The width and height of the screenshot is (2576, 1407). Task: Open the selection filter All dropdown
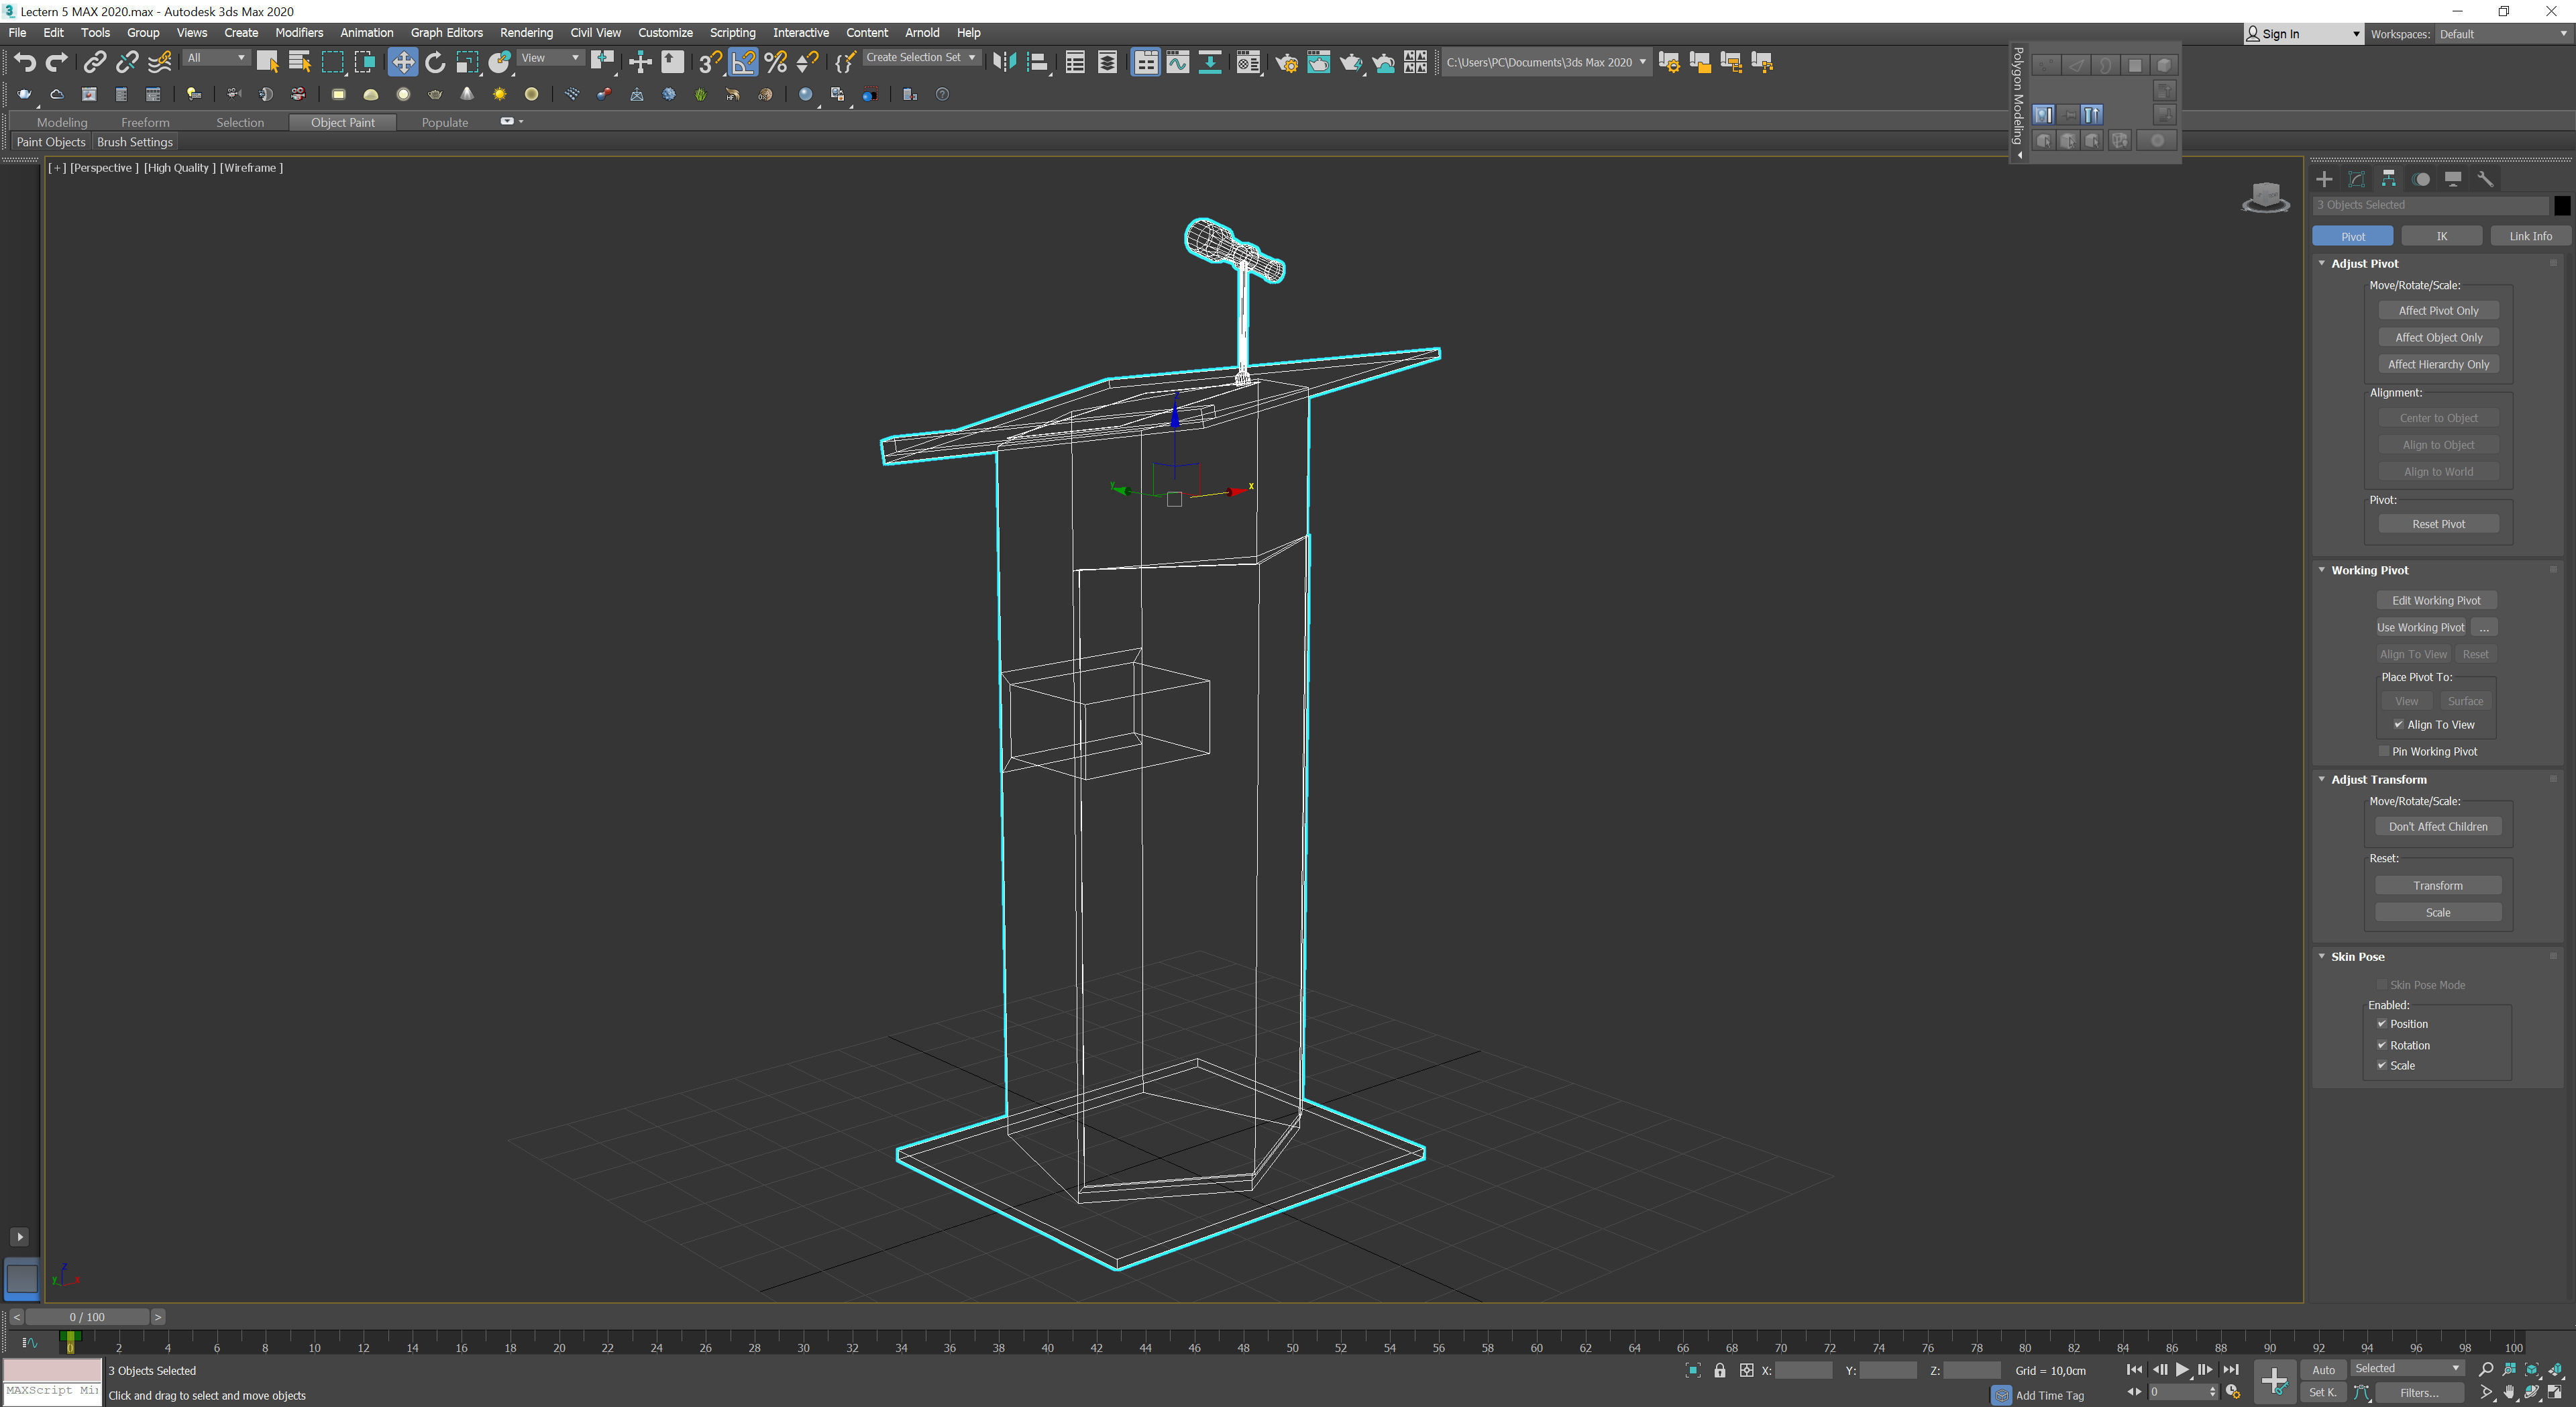[x=216, y=58]
